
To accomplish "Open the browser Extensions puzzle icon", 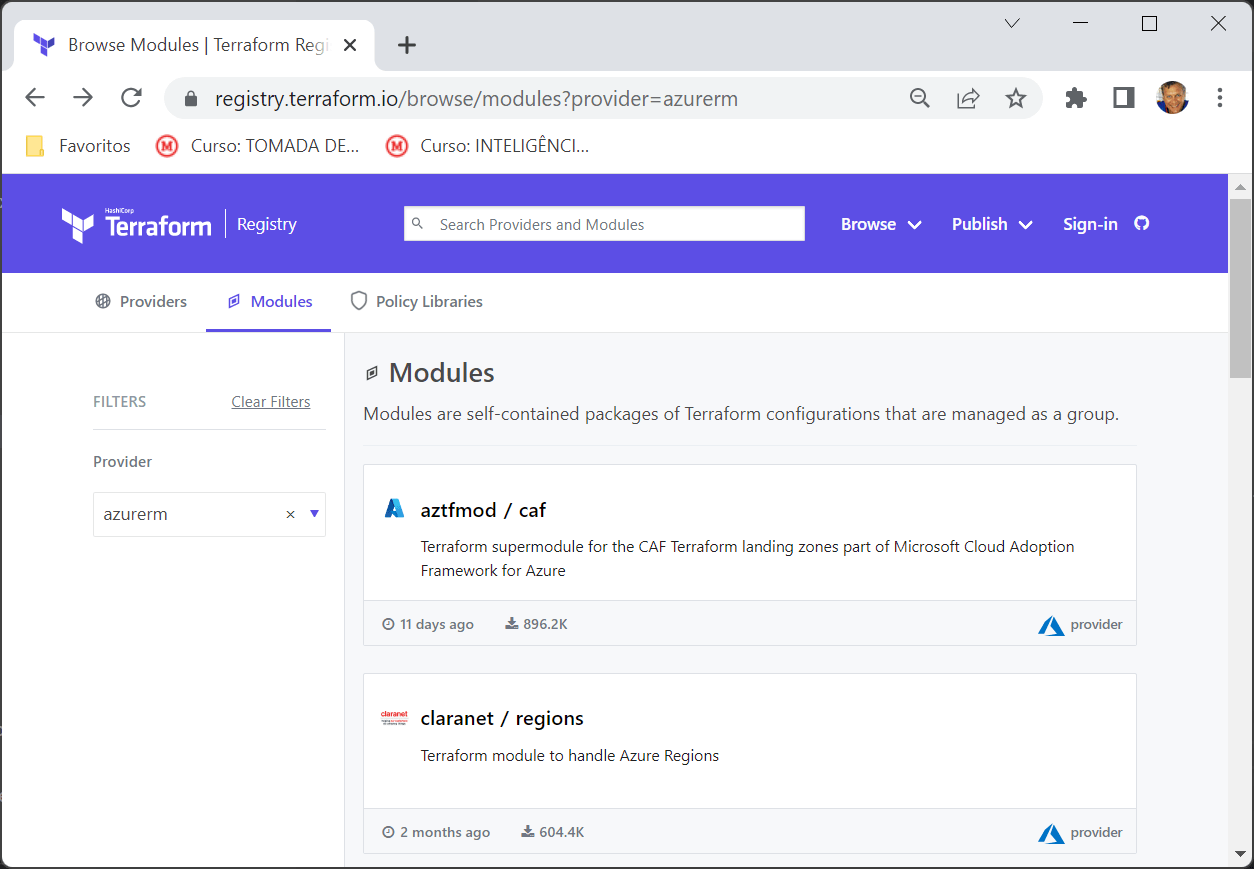I will coord(1076,98).
